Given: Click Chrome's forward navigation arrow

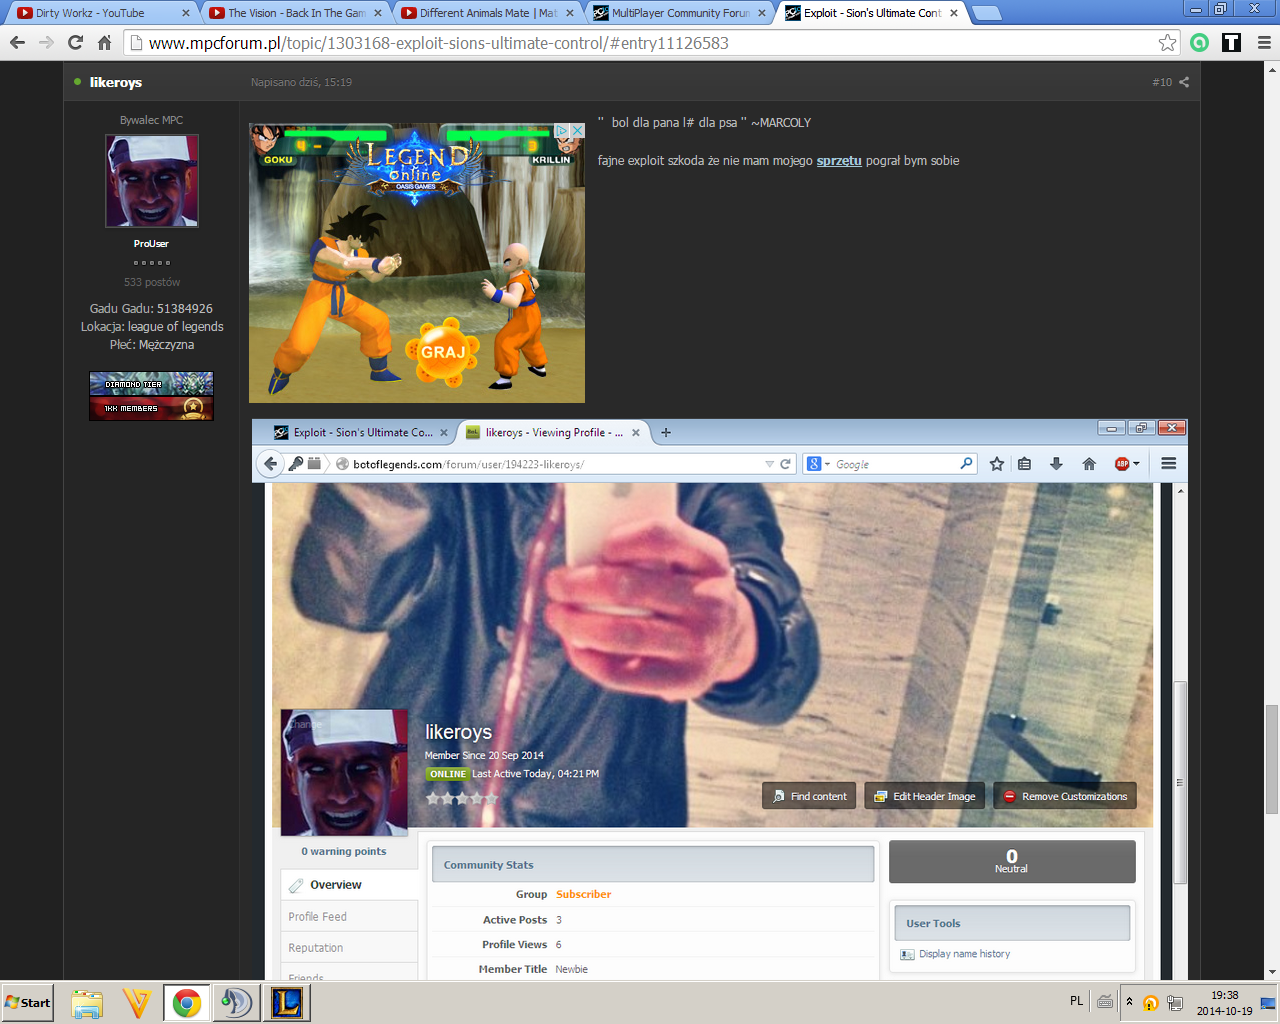Looking at the screenshot, I should (46, 42).
